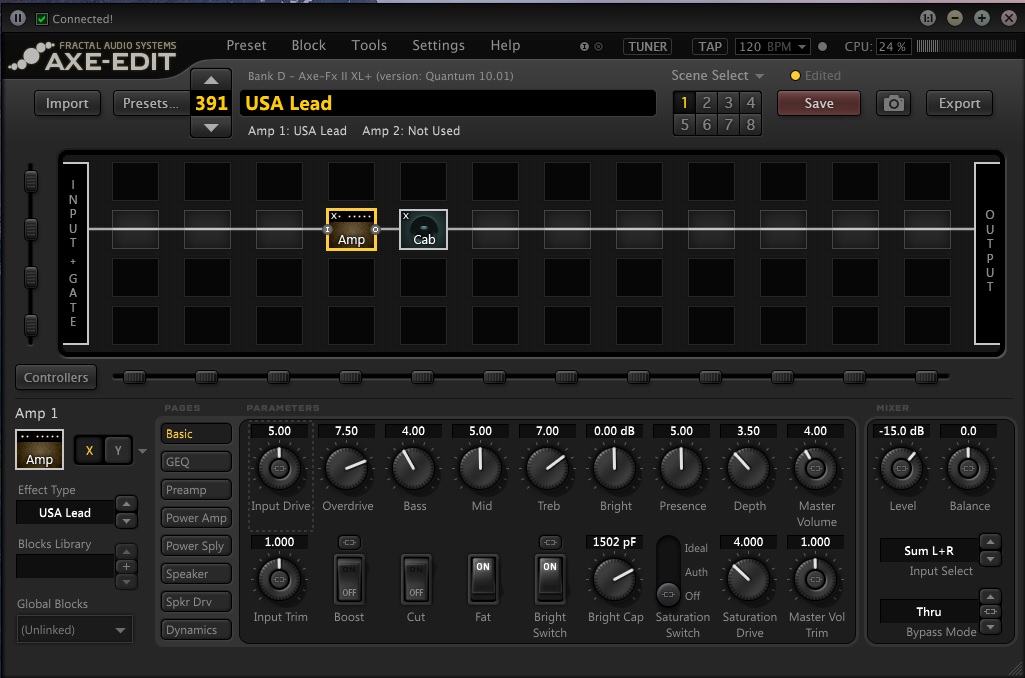The image size is (1025, 678).
Task: Click the Input Drive knob
Action: (x=279, y=468)
